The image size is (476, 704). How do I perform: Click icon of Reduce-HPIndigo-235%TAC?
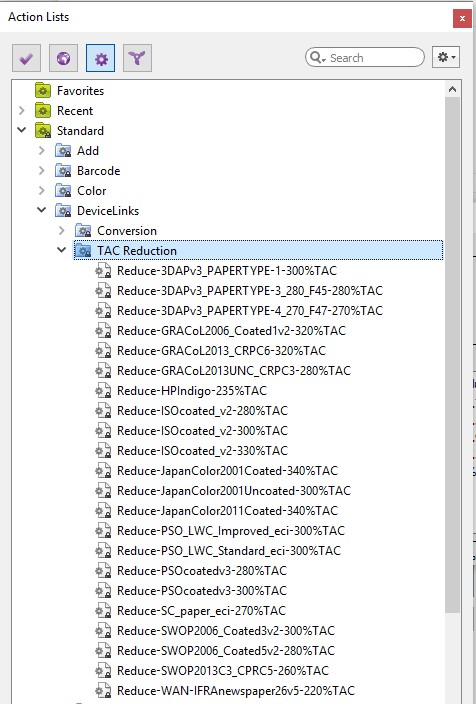coord(103,391)
